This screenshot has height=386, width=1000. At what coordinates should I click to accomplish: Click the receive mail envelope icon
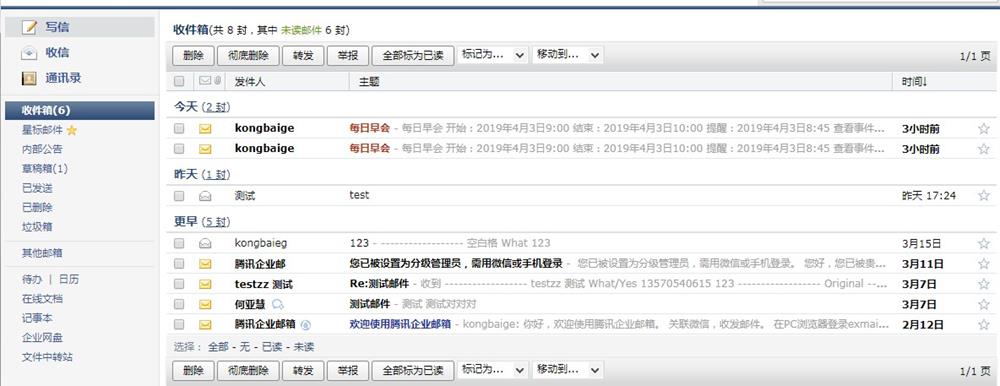pyautogui.click(x=29, y=53)
